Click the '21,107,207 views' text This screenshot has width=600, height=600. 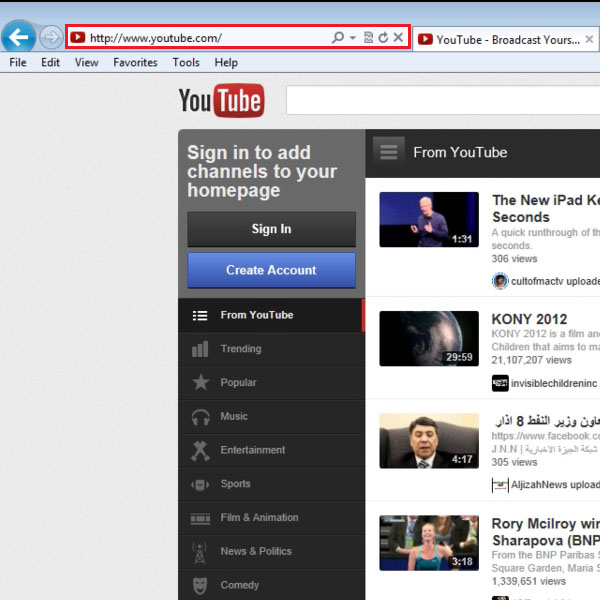point(532,360)
